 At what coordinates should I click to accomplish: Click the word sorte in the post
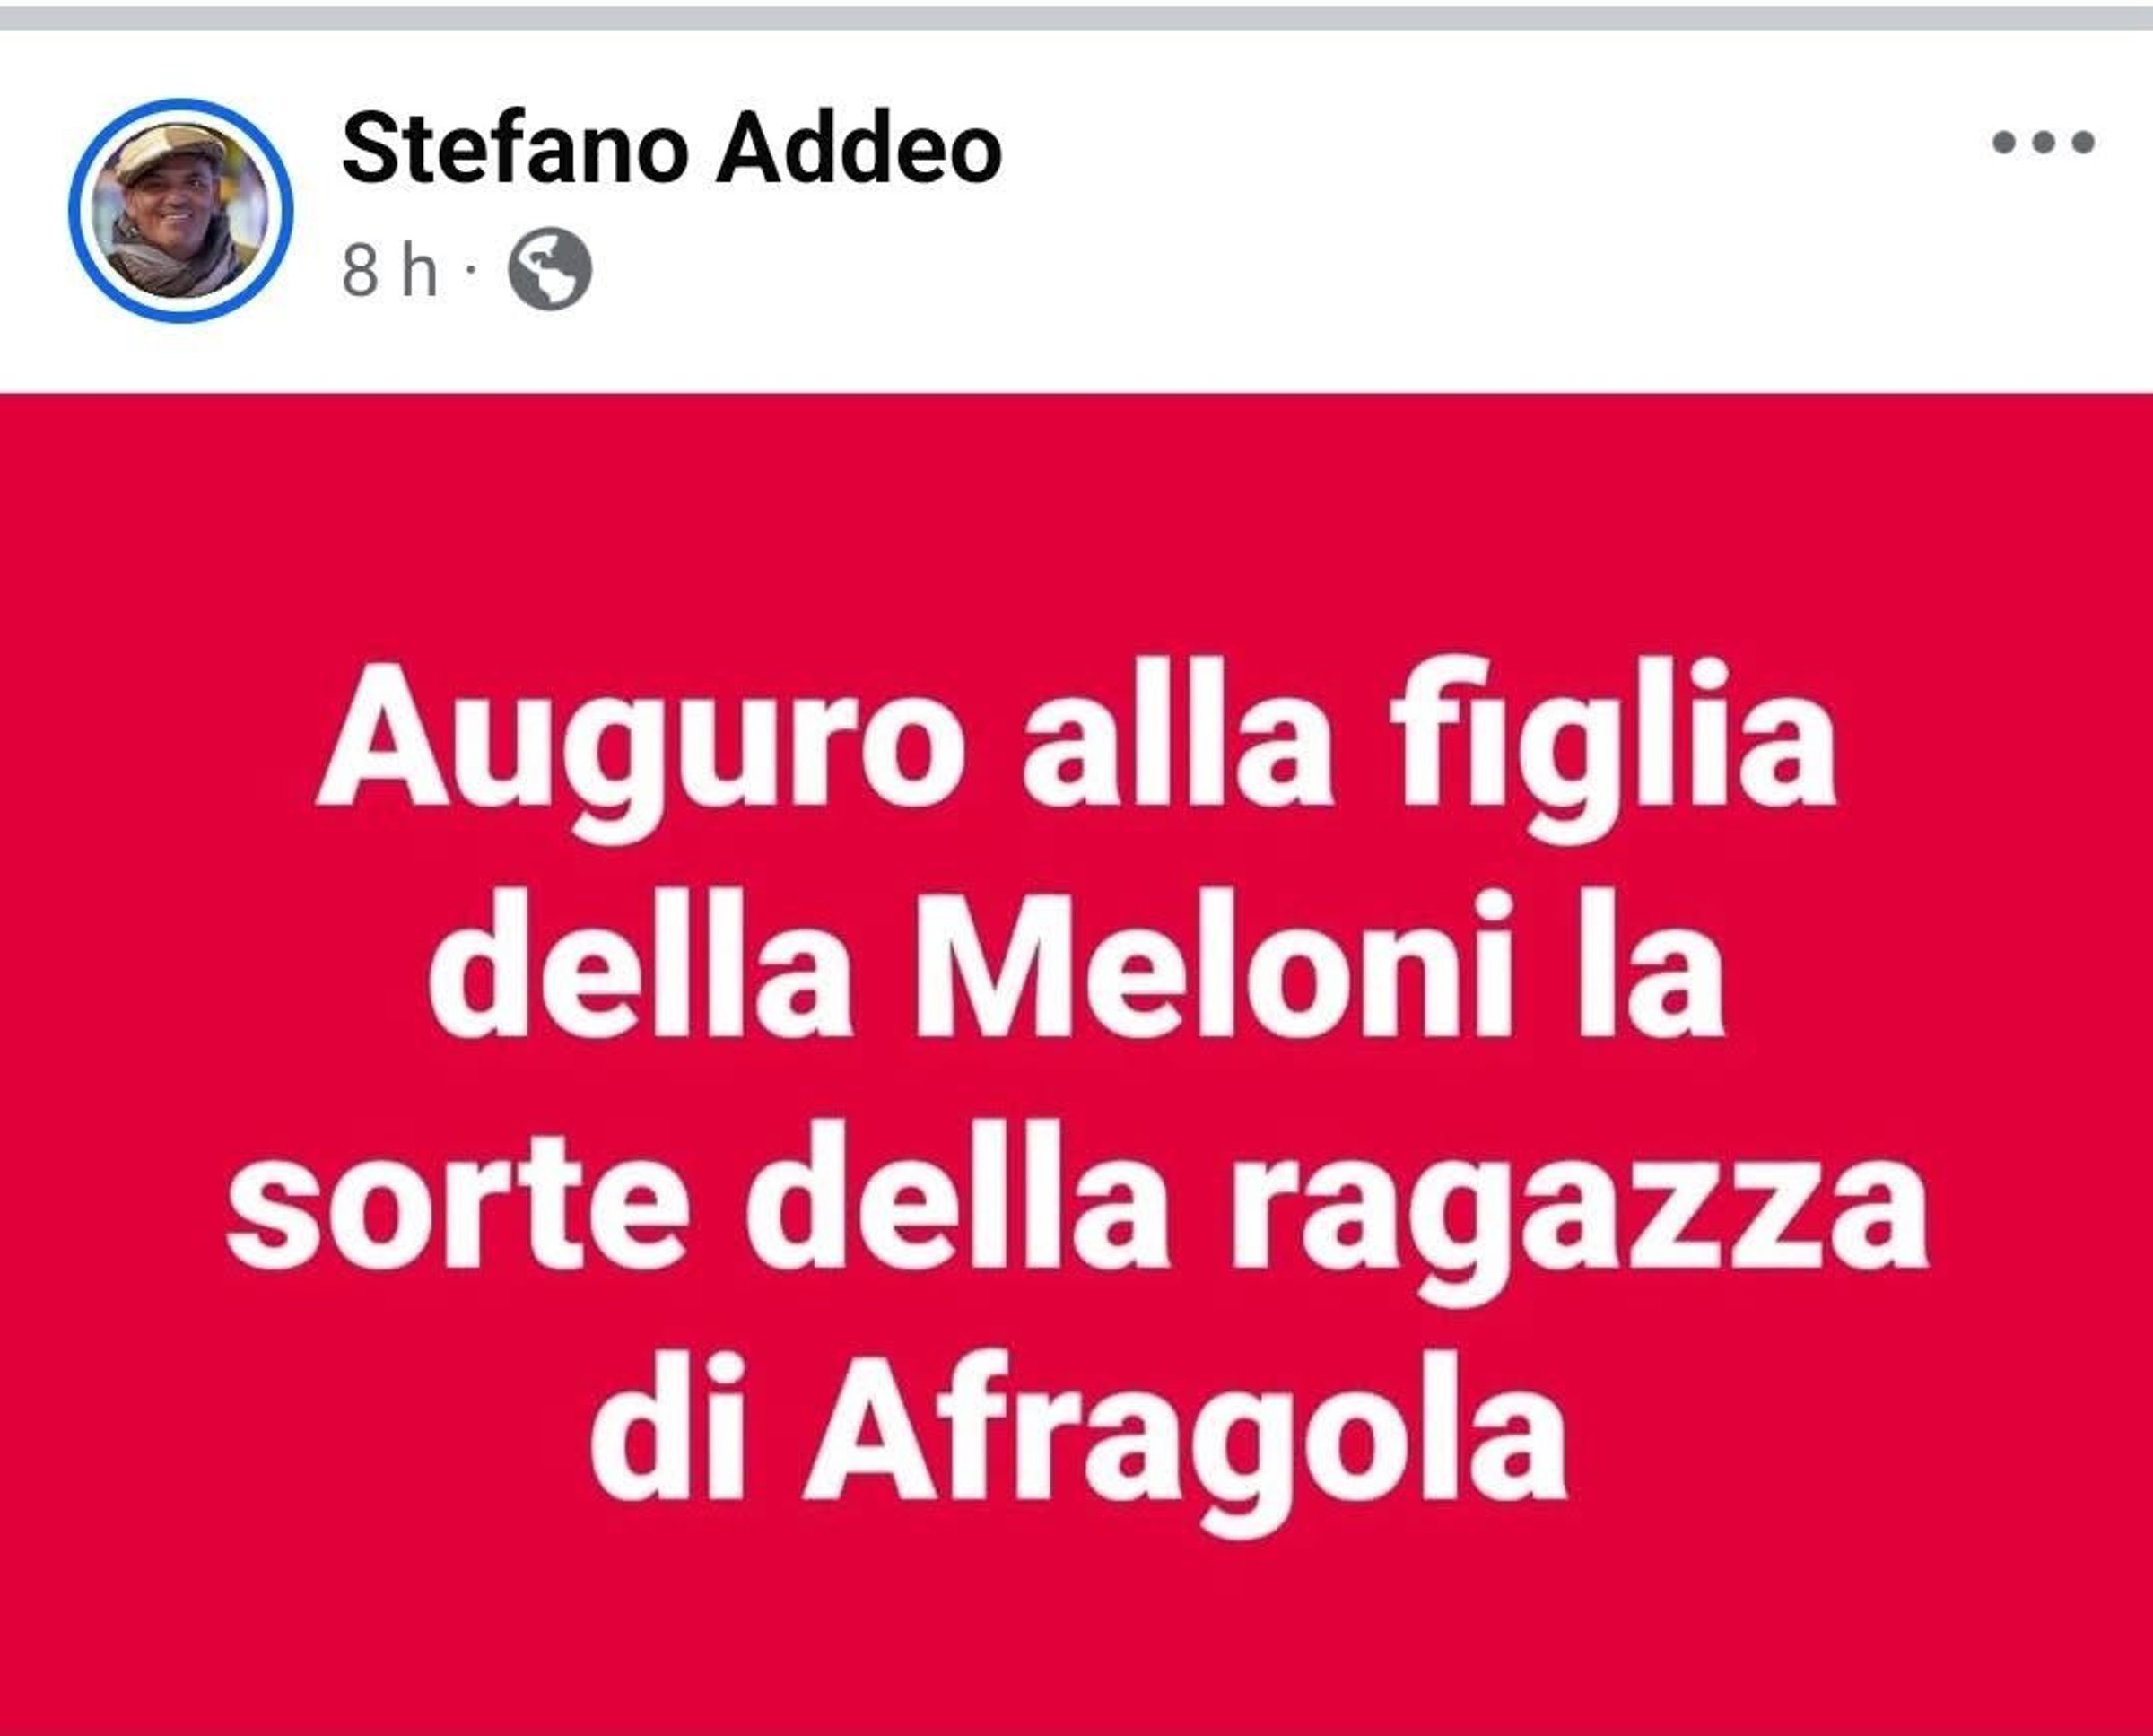coord(458,1212)
